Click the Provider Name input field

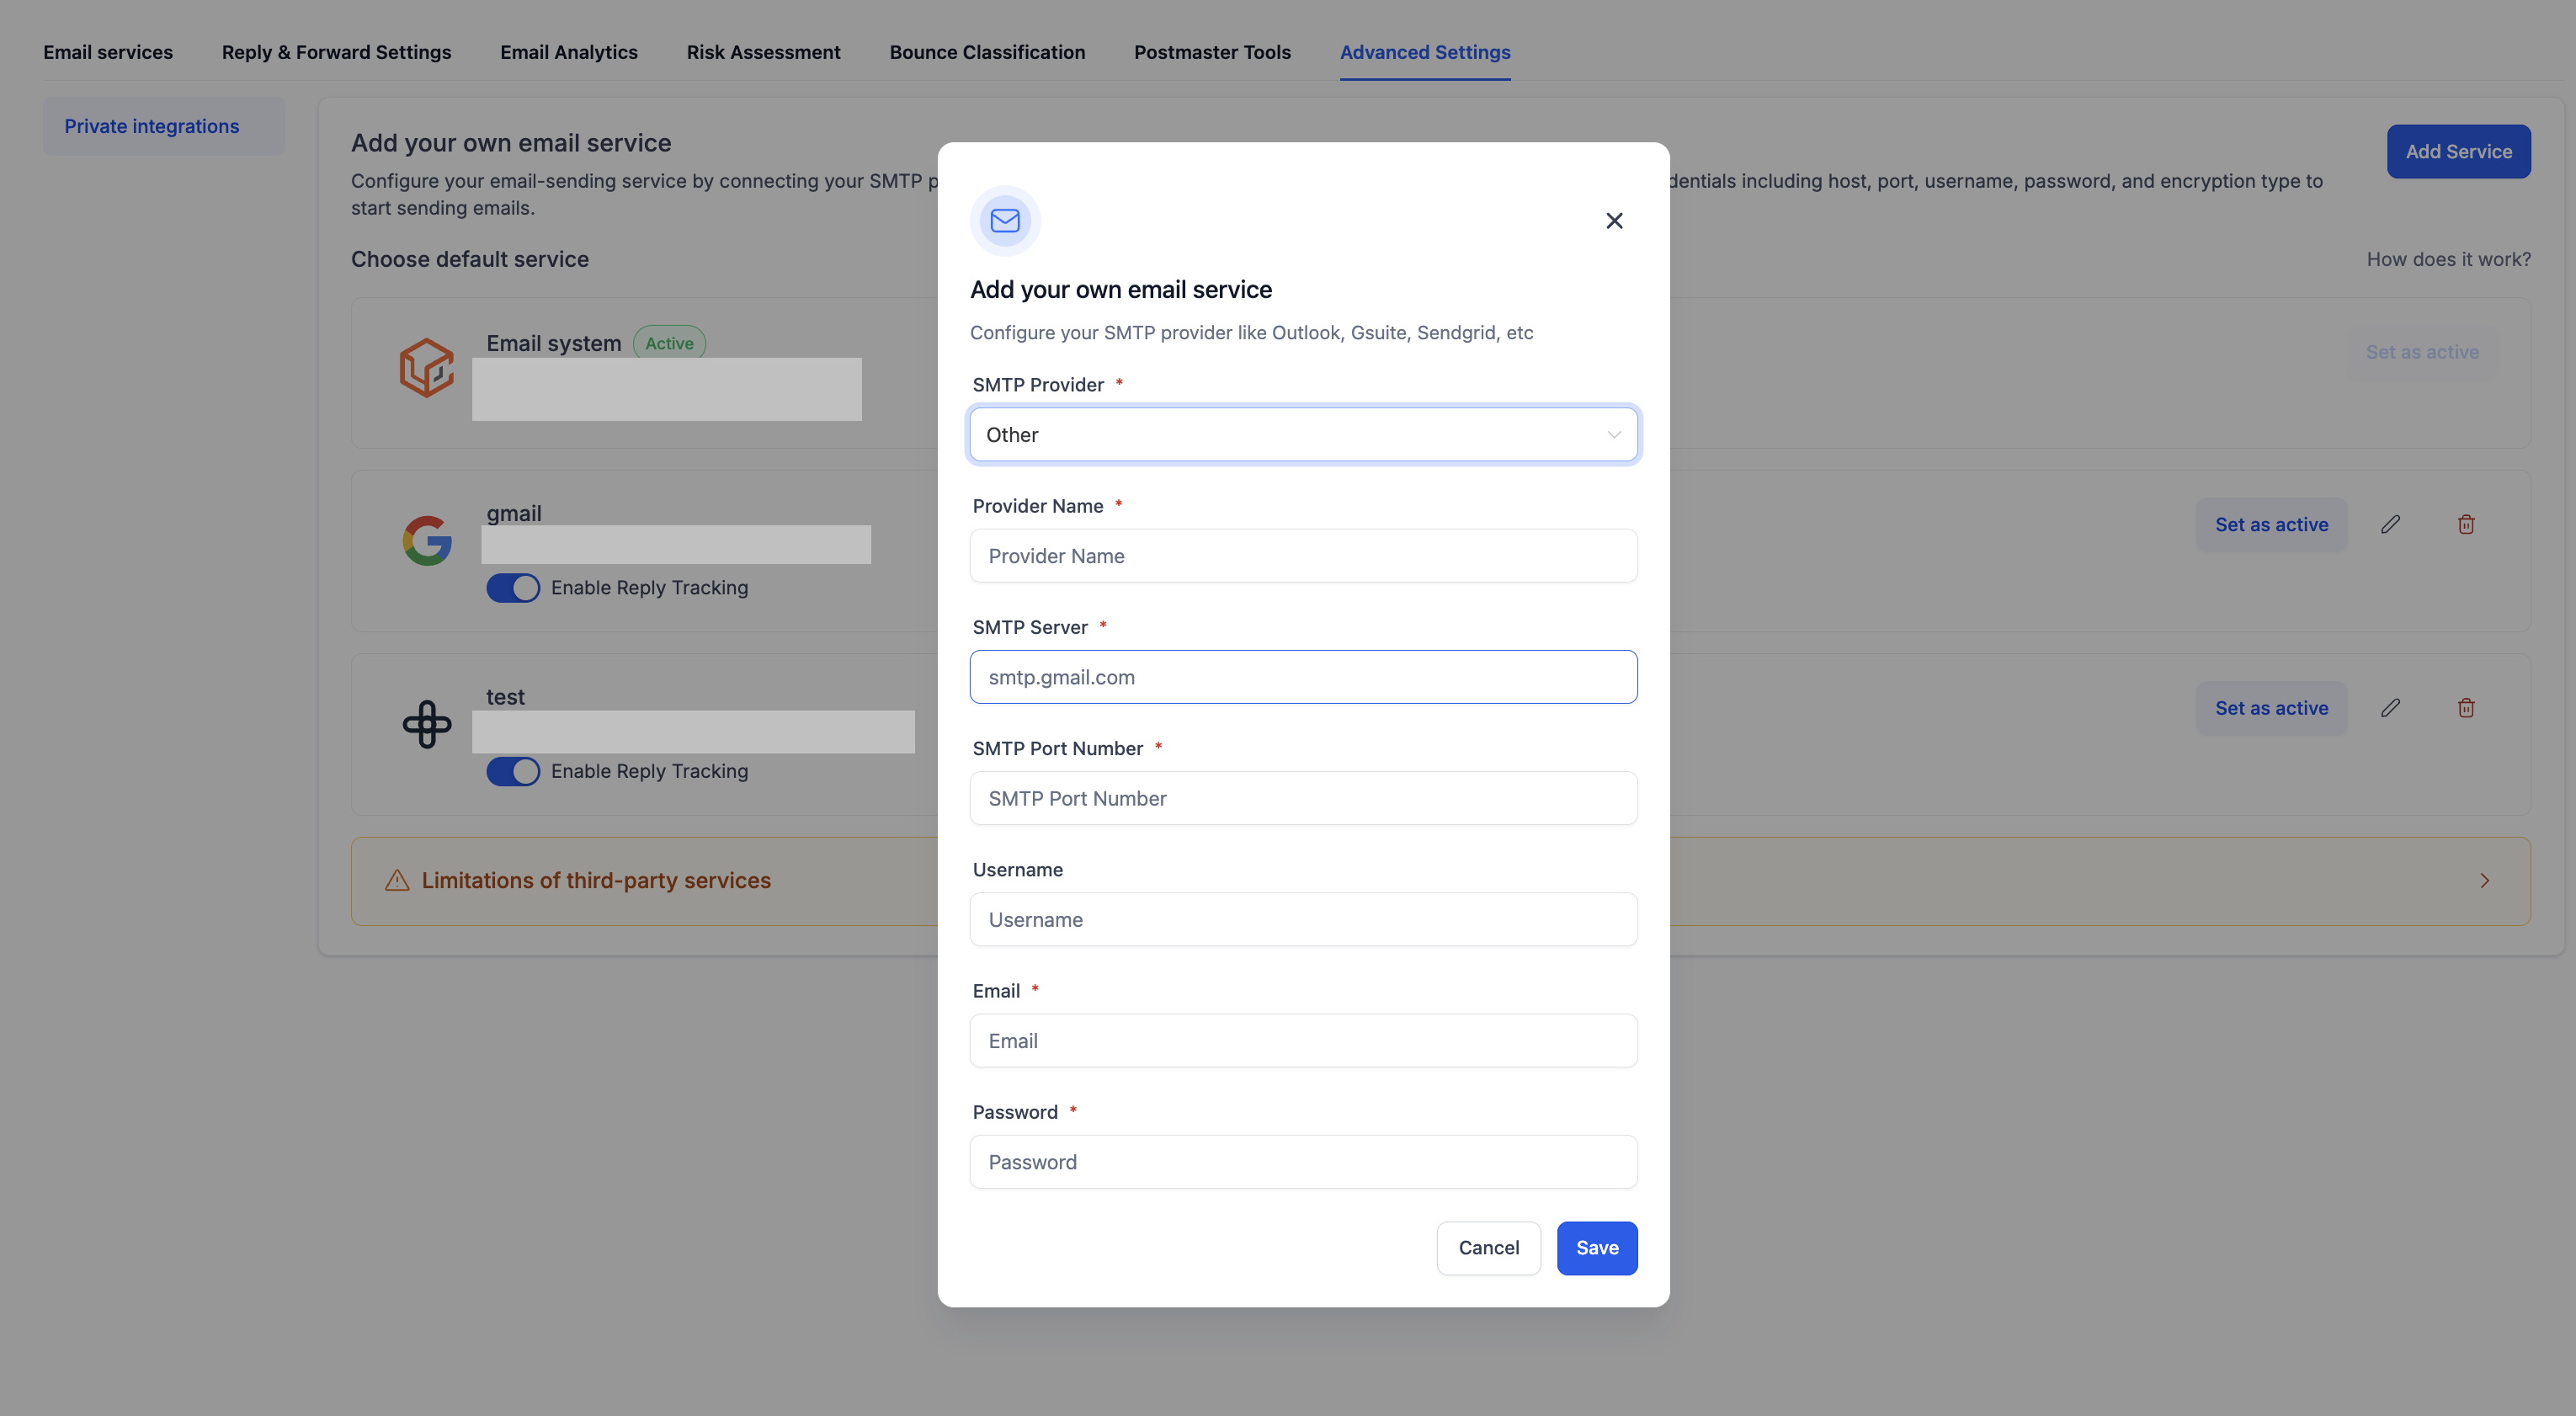pyautogui.click(x=1302, y=555)
